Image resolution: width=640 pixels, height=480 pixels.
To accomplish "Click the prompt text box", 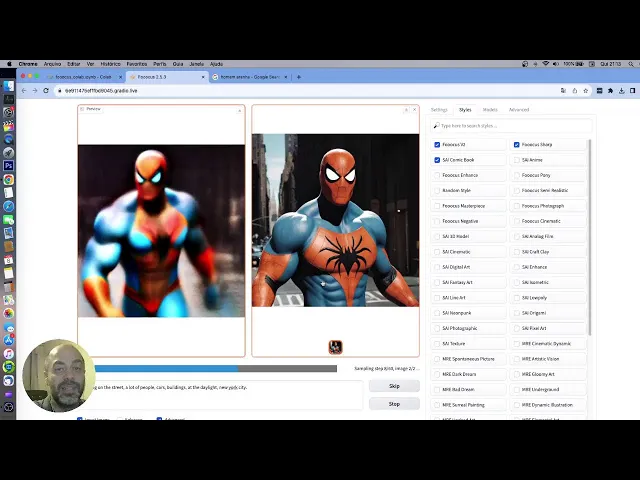I will coord(220,395).
